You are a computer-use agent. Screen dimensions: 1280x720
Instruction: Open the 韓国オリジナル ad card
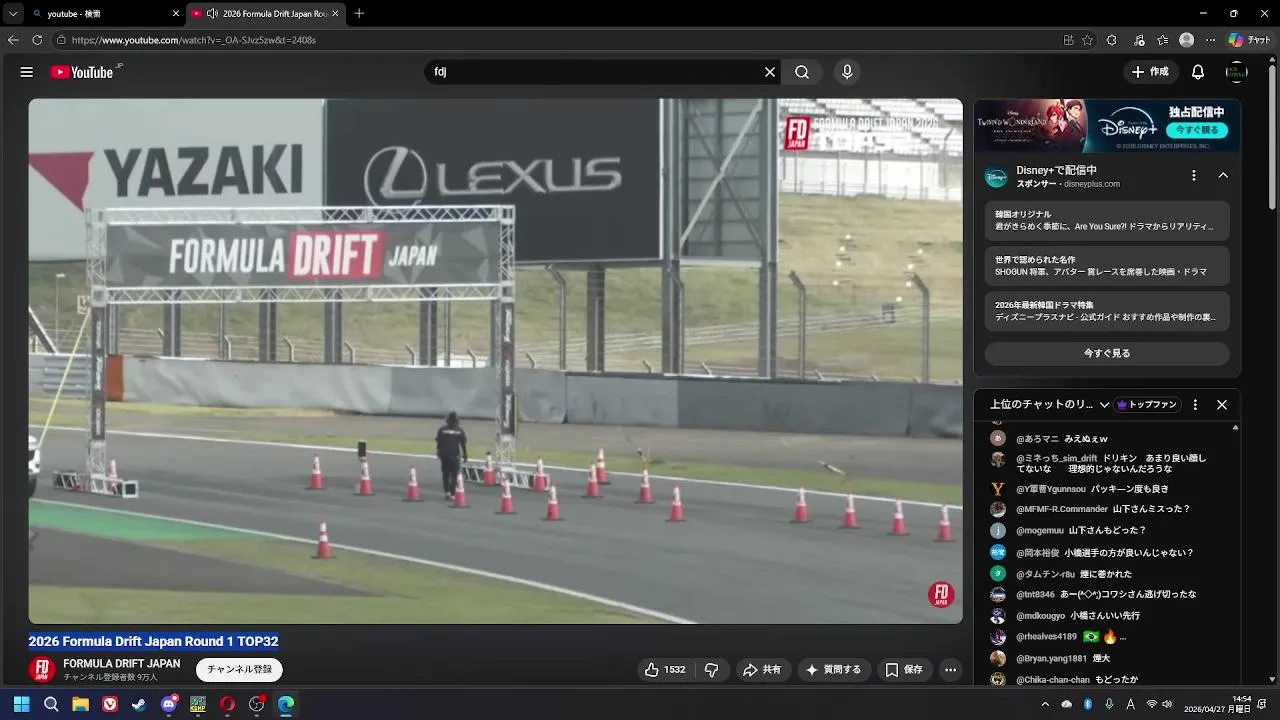(x=1107, y=221)
